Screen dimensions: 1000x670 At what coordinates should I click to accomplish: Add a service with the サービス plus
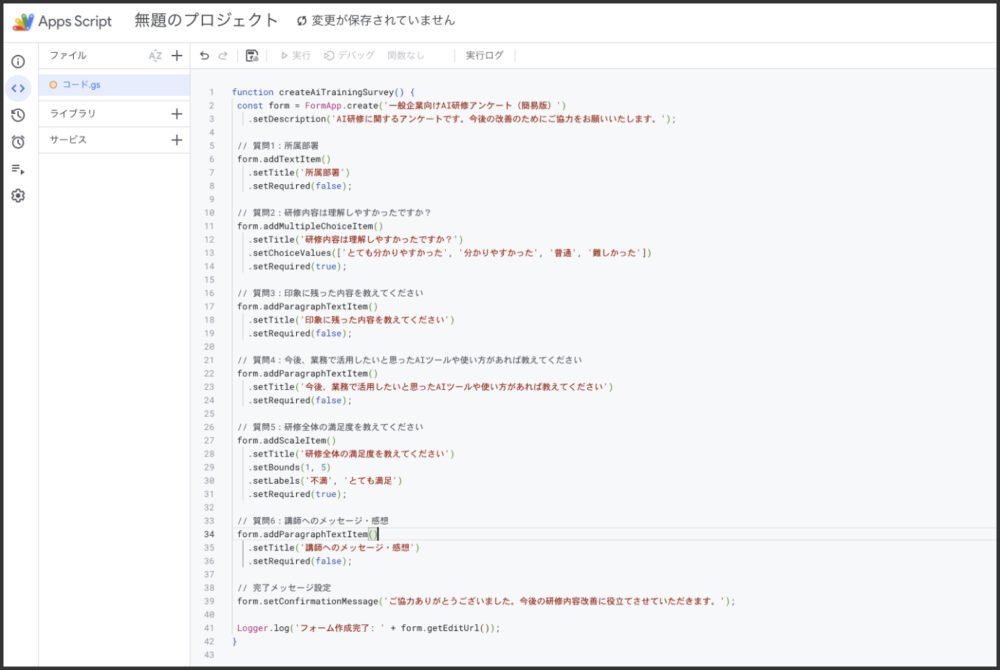tap(176, 140)
